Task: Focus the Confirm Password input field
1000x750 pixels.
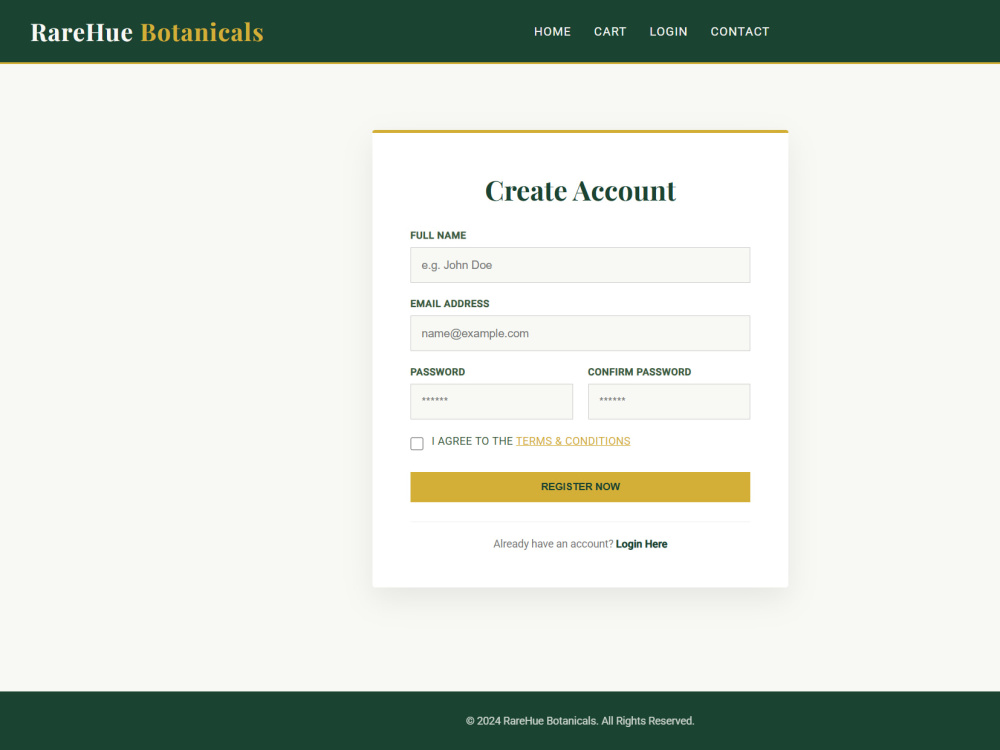Action: [669, 401]
